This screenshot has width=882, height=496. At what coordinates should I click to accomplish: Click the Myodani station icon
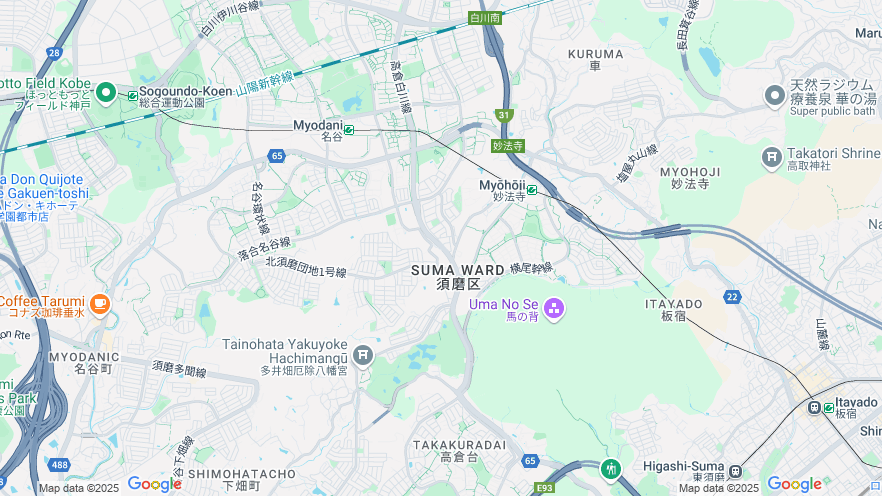coord(349,130)
